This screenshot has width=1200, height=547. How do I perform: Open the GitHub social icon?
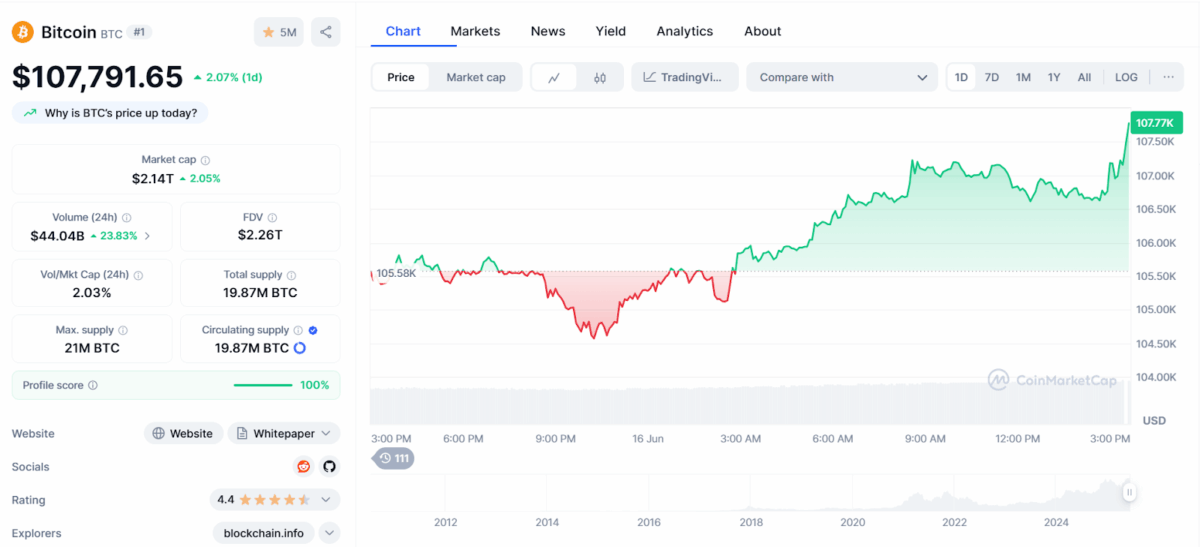[x=329, y=466]
